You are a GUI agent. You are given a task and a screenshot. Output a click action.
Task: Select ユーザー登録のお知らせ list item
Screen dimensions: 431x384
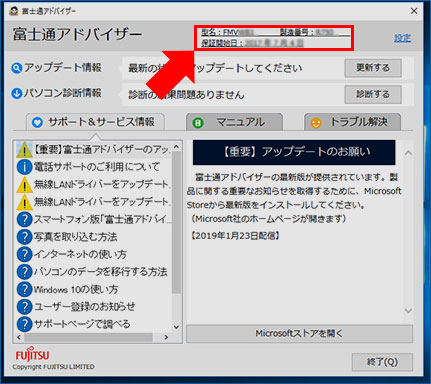[x=84, y=306]
